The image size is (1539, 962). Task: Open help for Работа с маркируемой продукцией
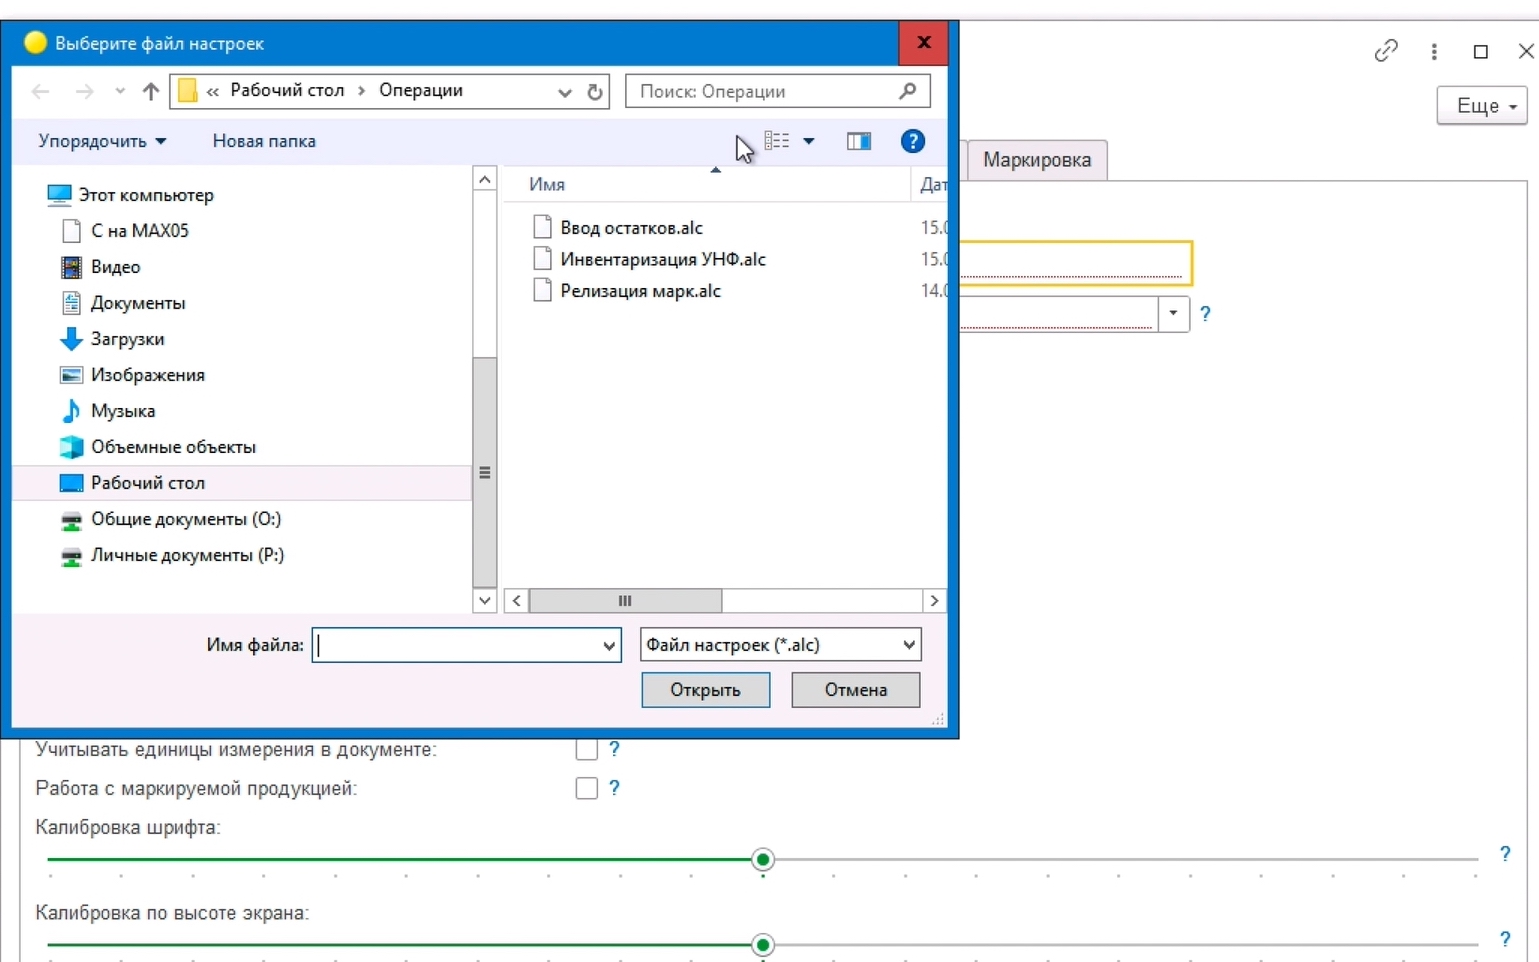614,788
